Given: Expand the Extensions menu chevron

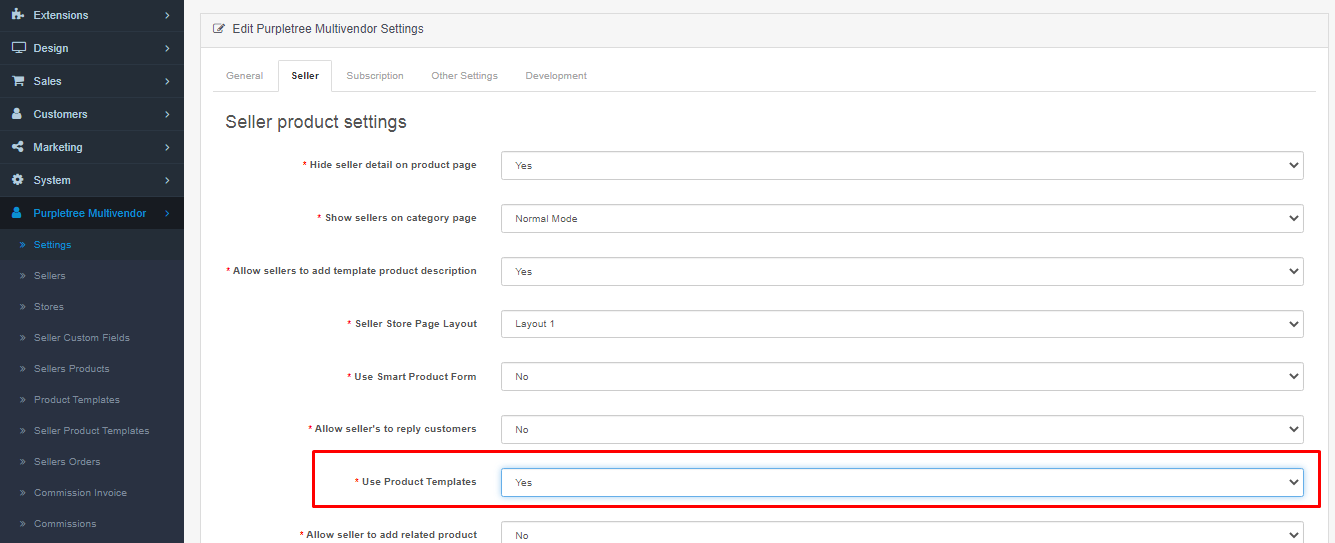Looking at the screenshot, I should pos(167,15).
